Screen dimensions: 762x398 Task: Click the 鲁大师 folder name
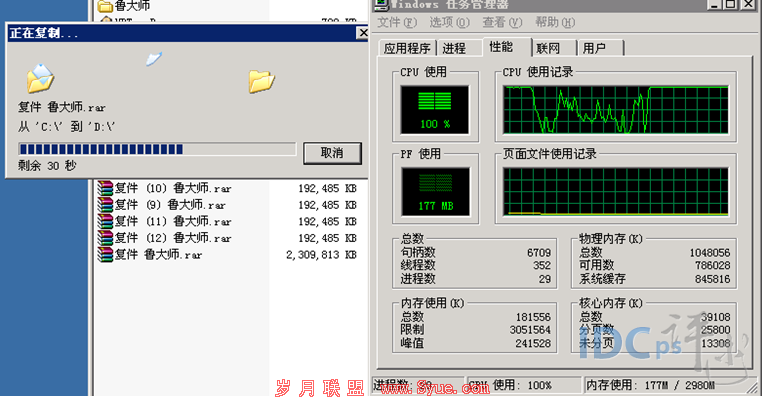point(132,6)
